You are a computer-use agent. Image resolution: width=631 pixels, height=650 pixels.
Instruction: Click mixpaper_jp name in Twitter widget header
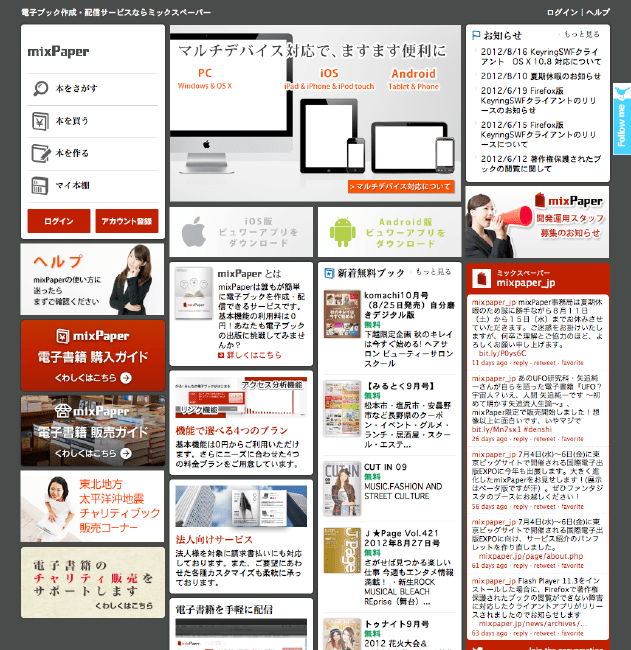click(x=526, y=283)
